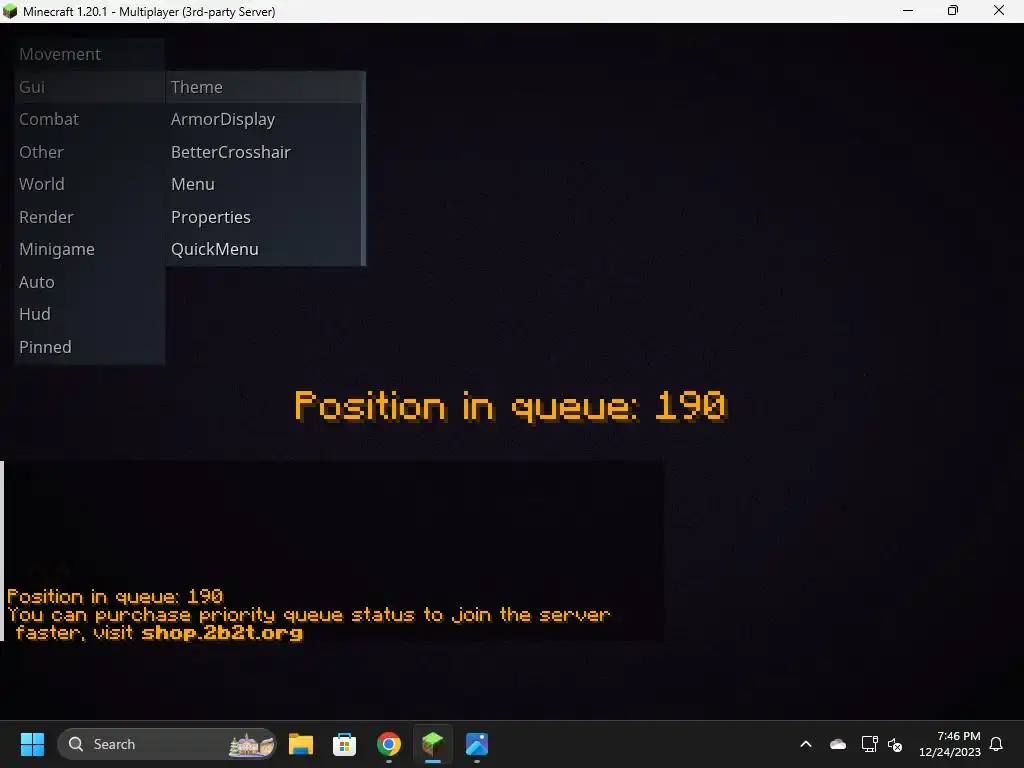Open the notifications bell
This screenshot has height=768, width=1024.
(997, 744)
